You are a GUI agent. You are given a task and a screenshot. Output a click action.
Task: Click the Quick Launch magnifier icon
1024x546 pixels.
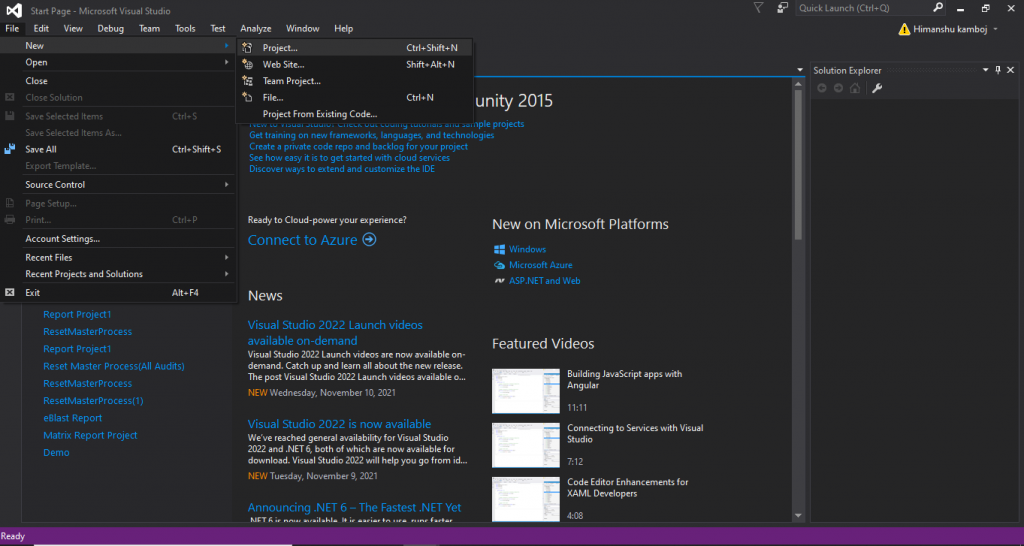(x=937, y=7)
